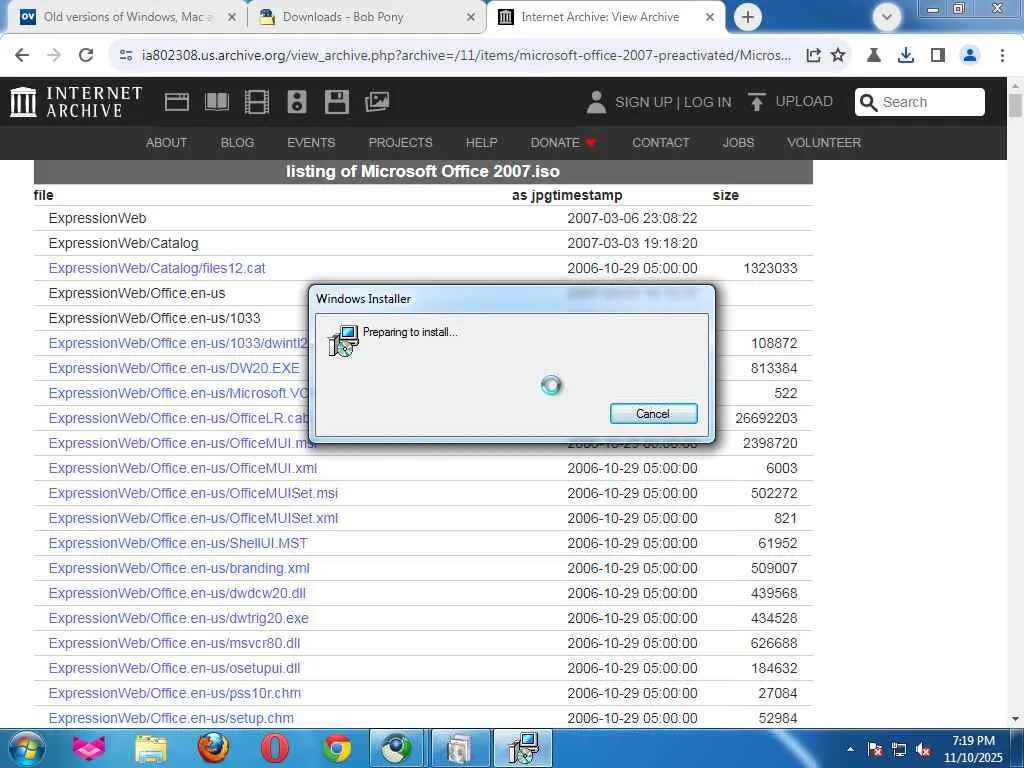
Task: Open the JOBS menu item
Action: click(x=738, y=142)
